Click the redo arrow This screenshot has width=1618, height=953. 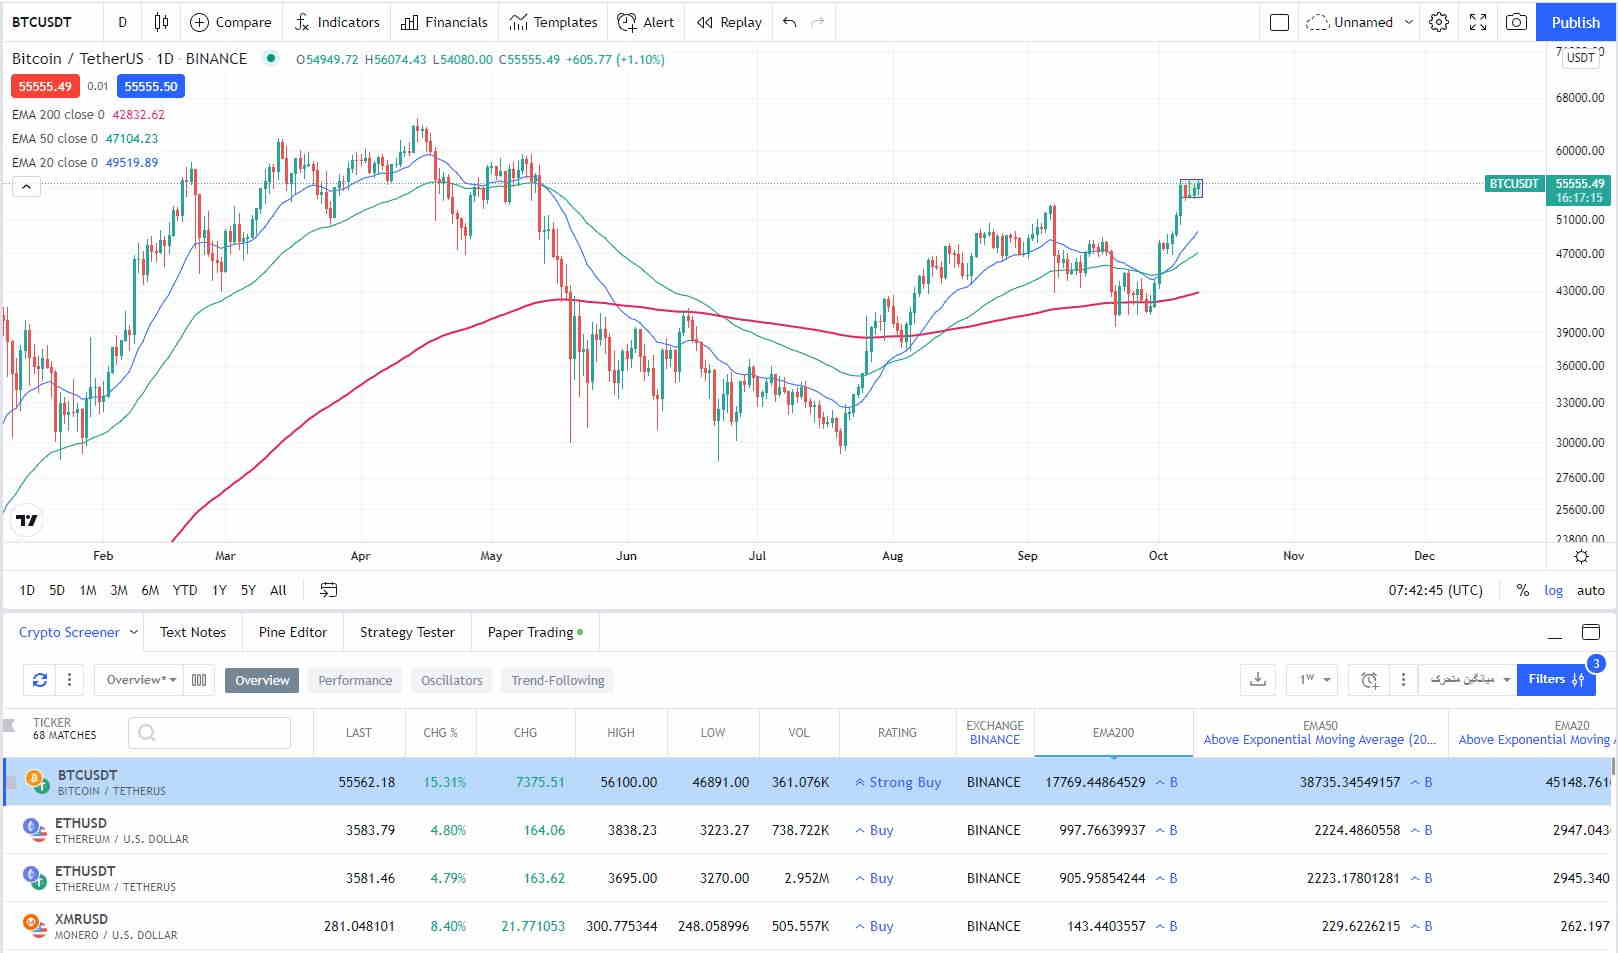818,22
